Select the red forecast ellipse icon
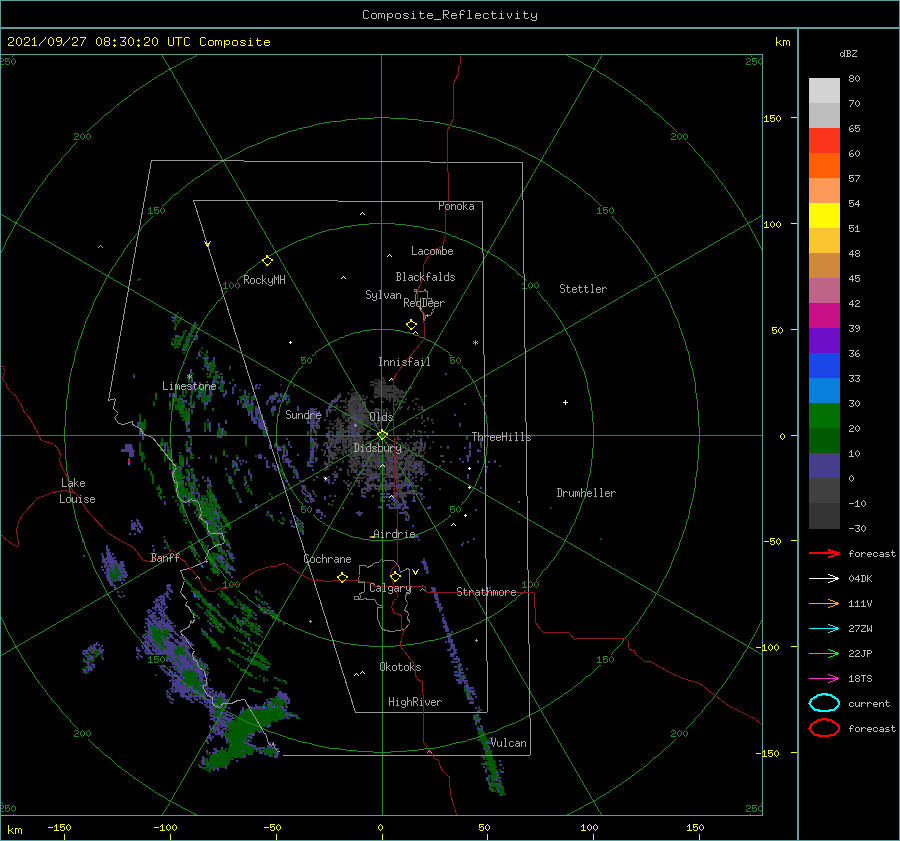 coord(824,728)
